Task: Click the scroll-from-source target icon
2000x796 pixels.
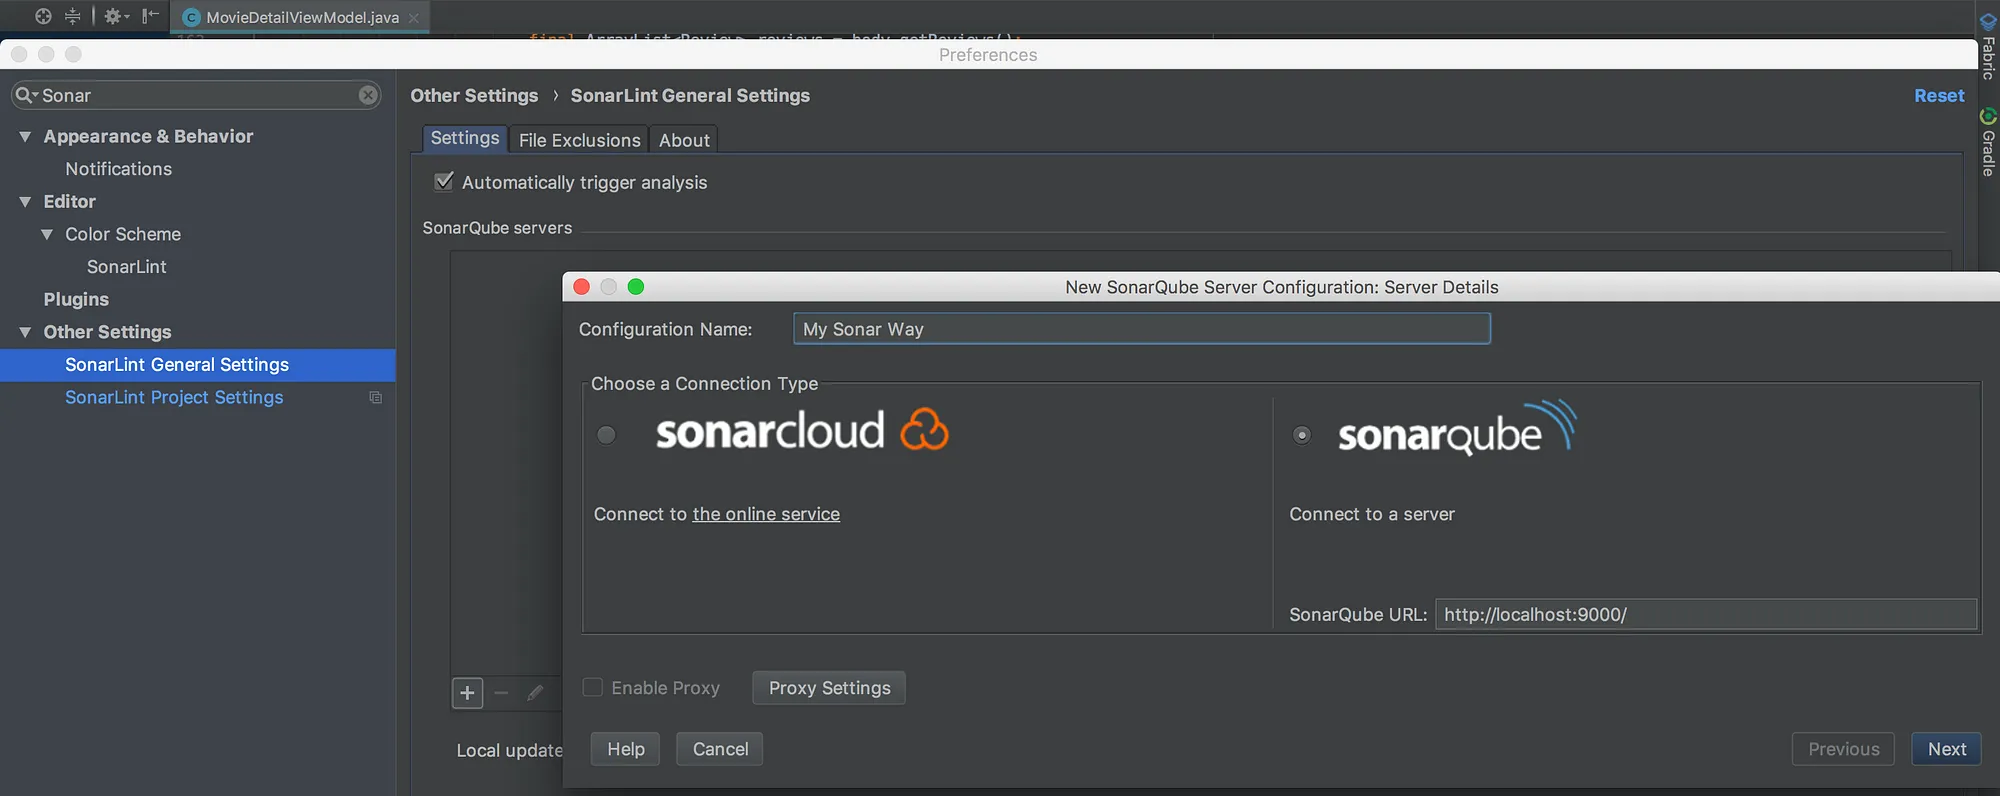Action: 43,16
